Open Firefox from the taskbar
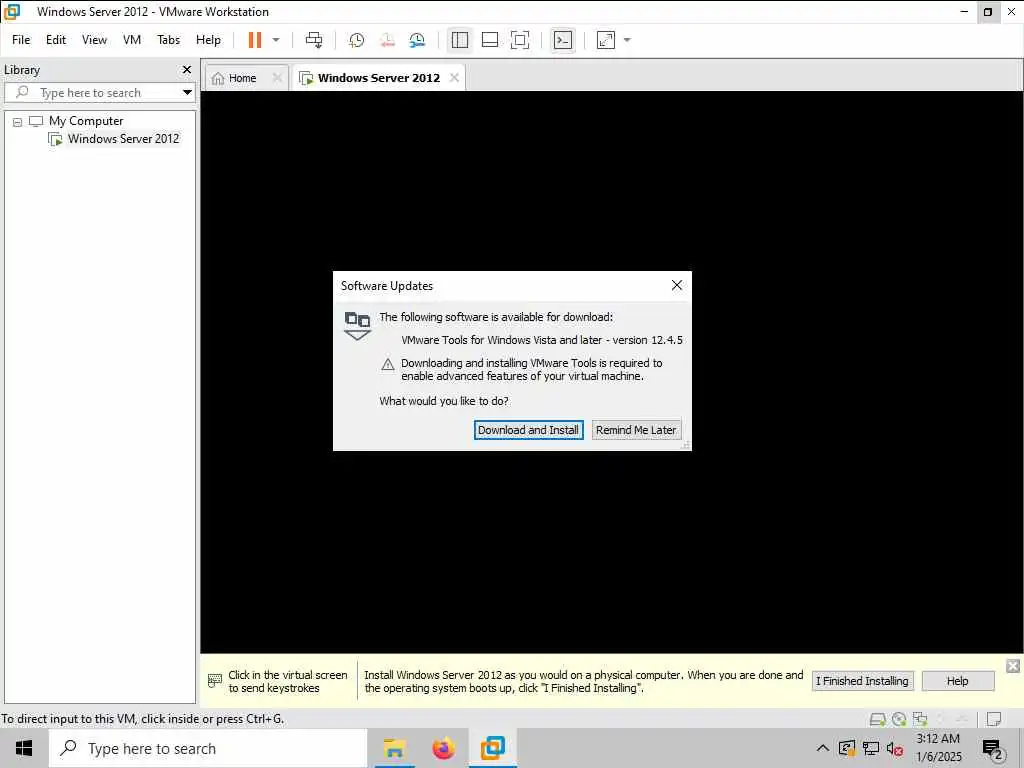 coord(443,748)
